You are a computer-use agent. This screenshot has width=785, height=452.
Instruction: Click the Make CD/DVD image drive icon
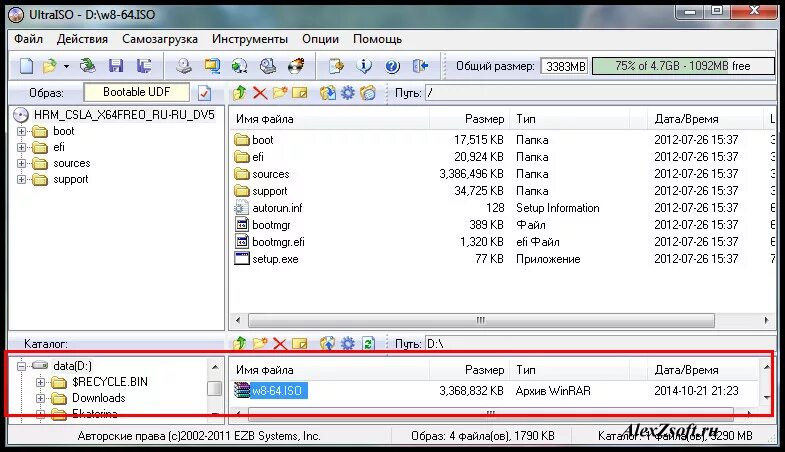click(184, 66)
